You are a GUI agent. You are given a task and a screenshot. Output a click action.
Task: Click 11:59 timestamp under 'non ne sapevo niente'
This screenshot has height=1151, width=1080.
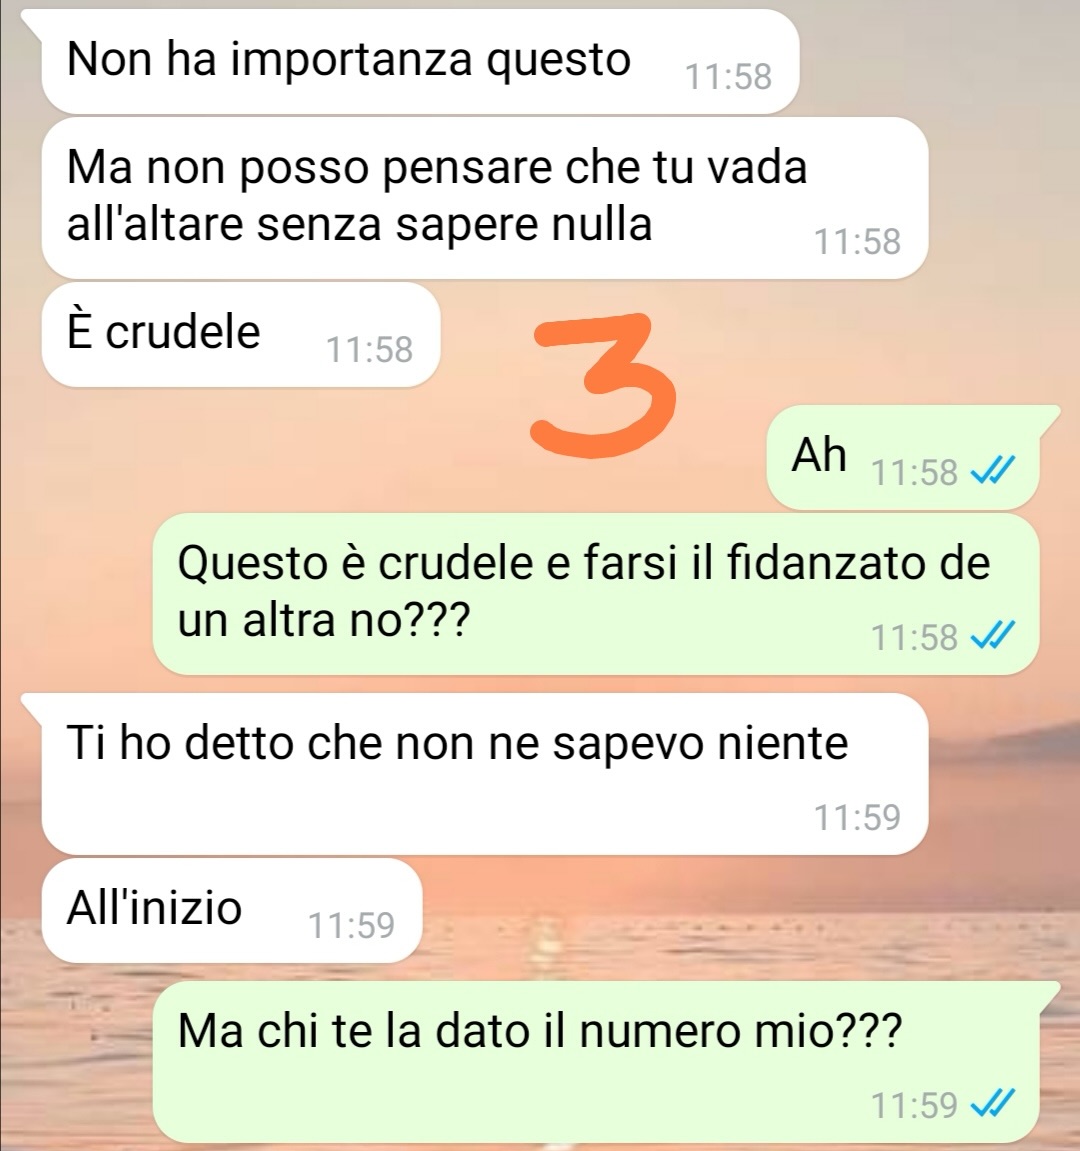[858, 817]
